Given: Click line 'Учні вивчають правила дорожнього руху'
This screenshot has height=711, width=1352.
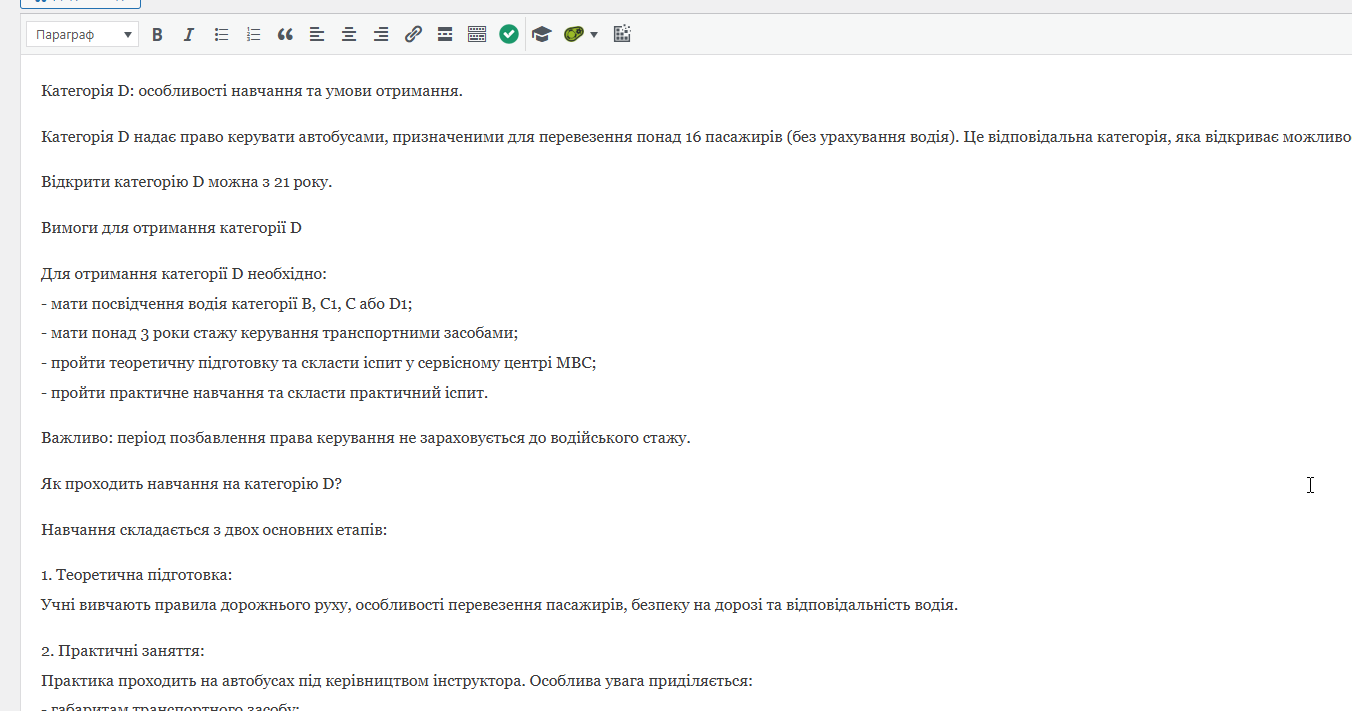Looking at the screenshot, I should tap(499, 605).
